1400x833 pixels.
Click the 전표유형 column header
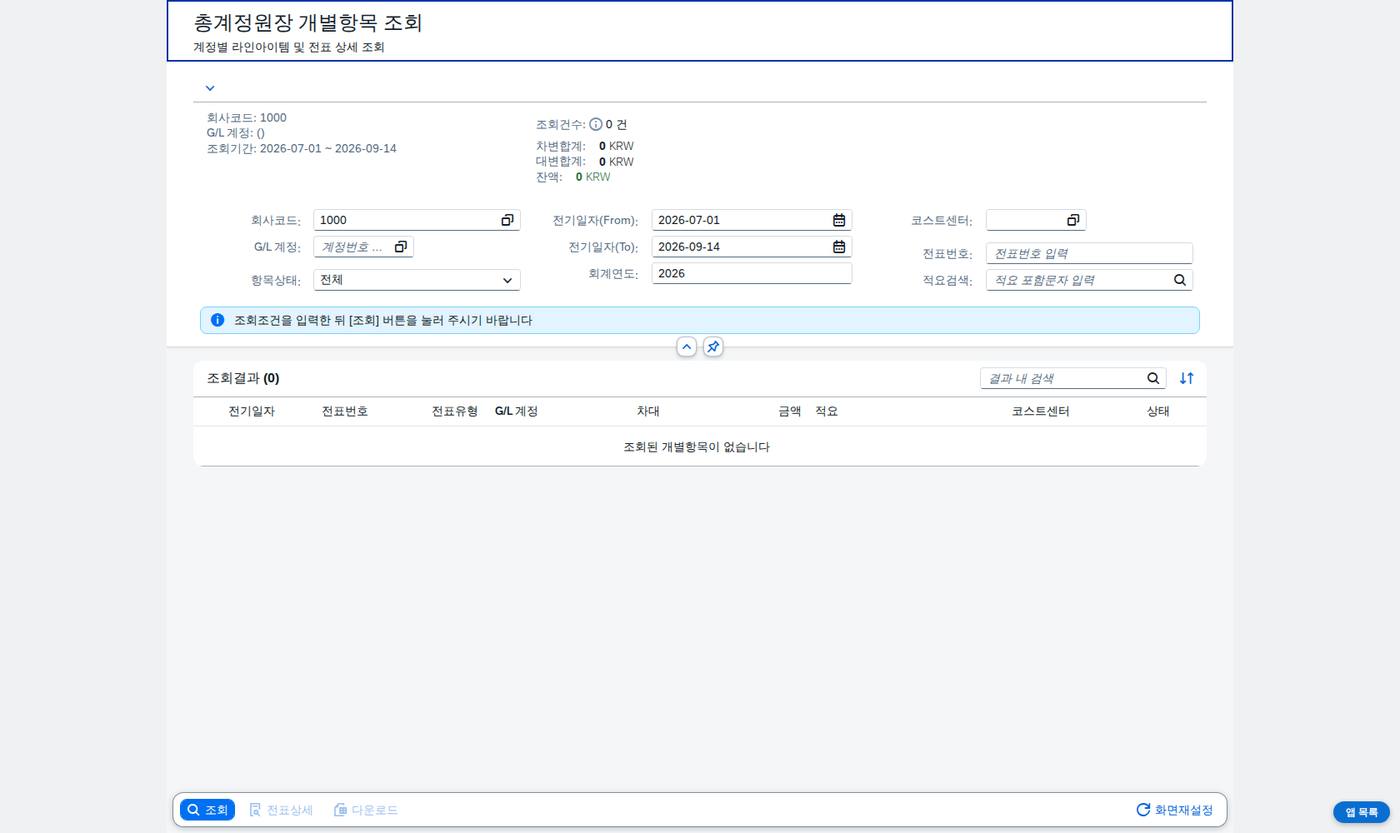(x=455, y=411)
